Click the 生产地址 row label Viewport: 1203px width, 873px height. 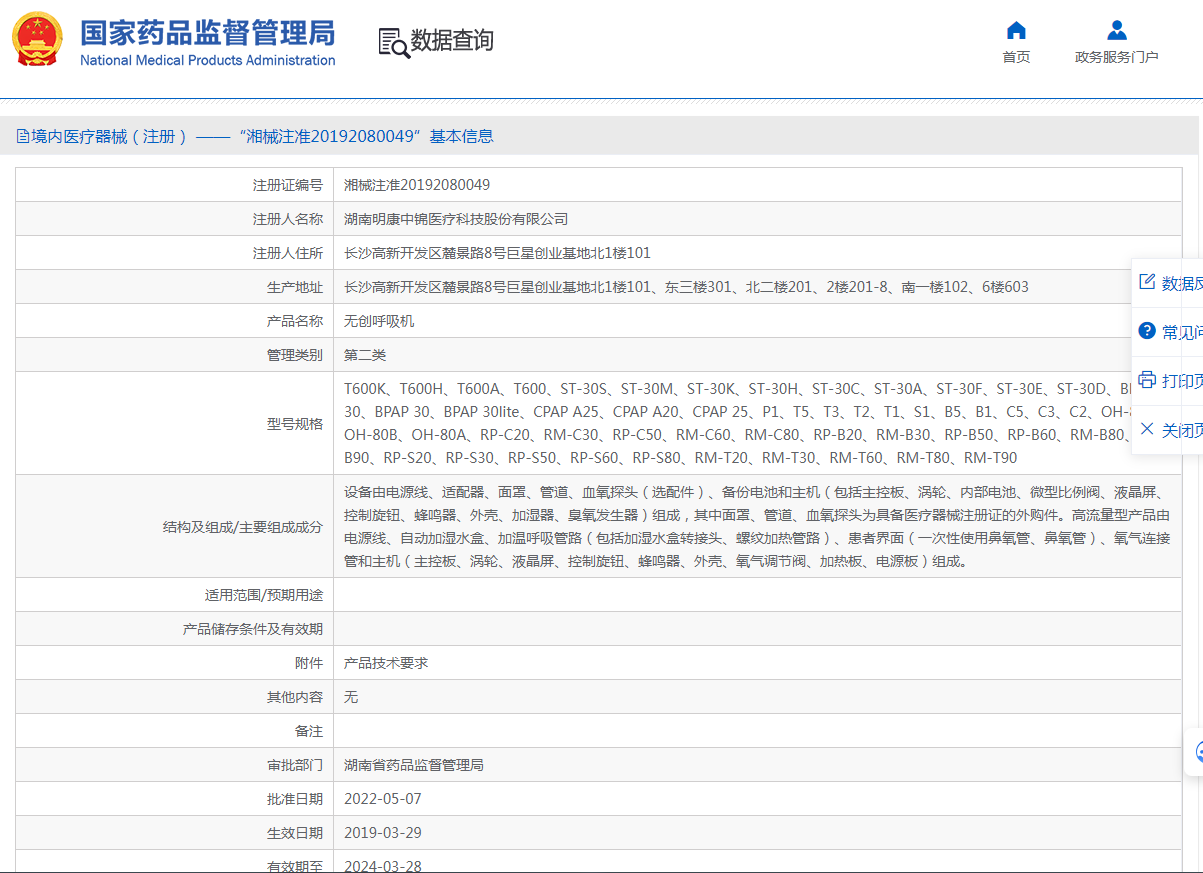pos(295,287)
